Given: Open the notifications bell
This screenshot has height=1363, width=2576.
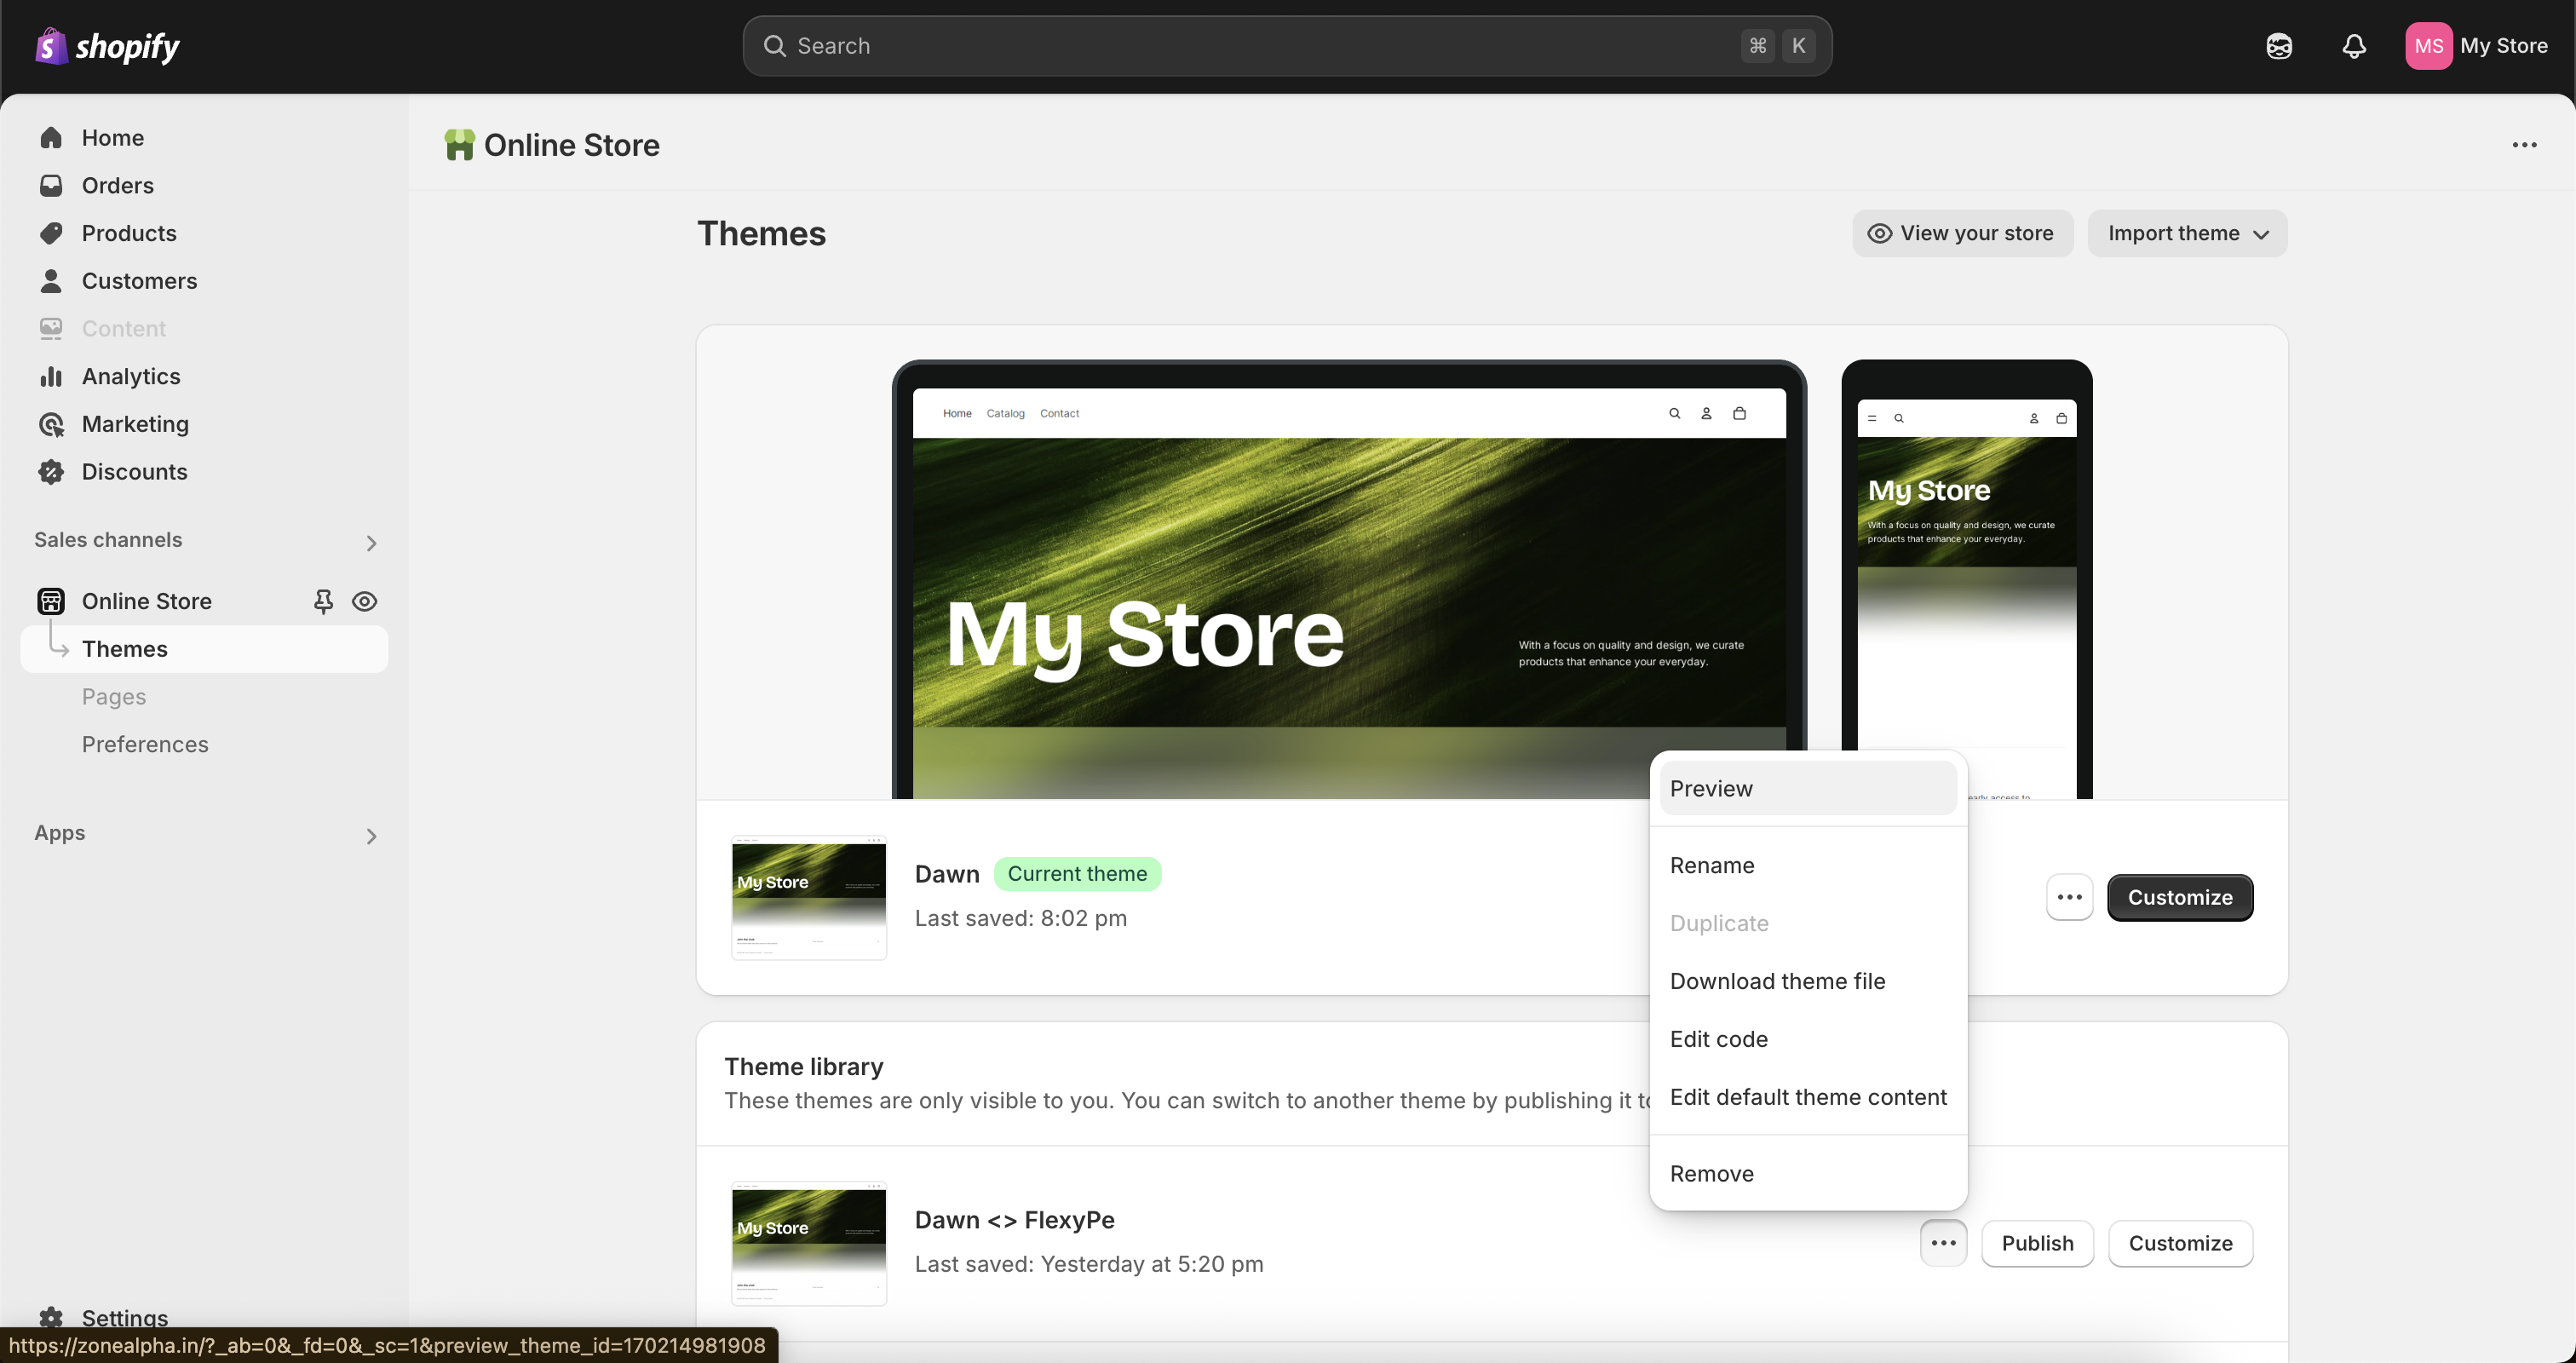Looking at the screenshot, I should [x=2354, y=46].
